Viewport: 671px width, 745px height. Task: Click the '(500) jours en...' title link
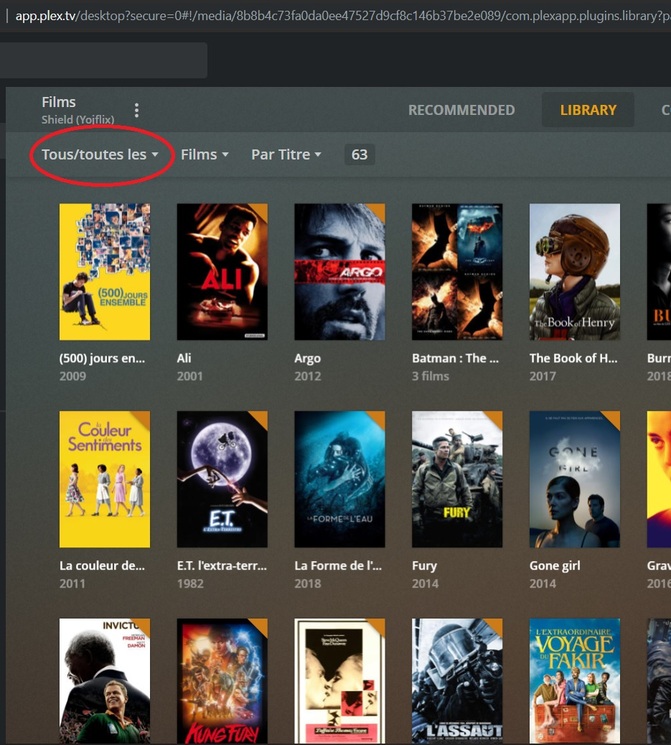pos(102,358)
